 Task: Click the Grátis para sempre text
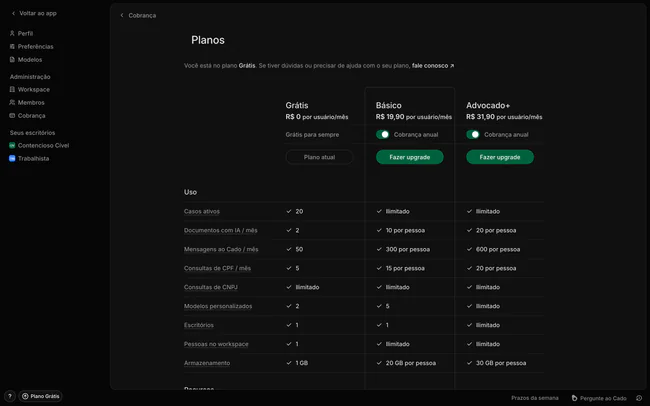point(312,135)
